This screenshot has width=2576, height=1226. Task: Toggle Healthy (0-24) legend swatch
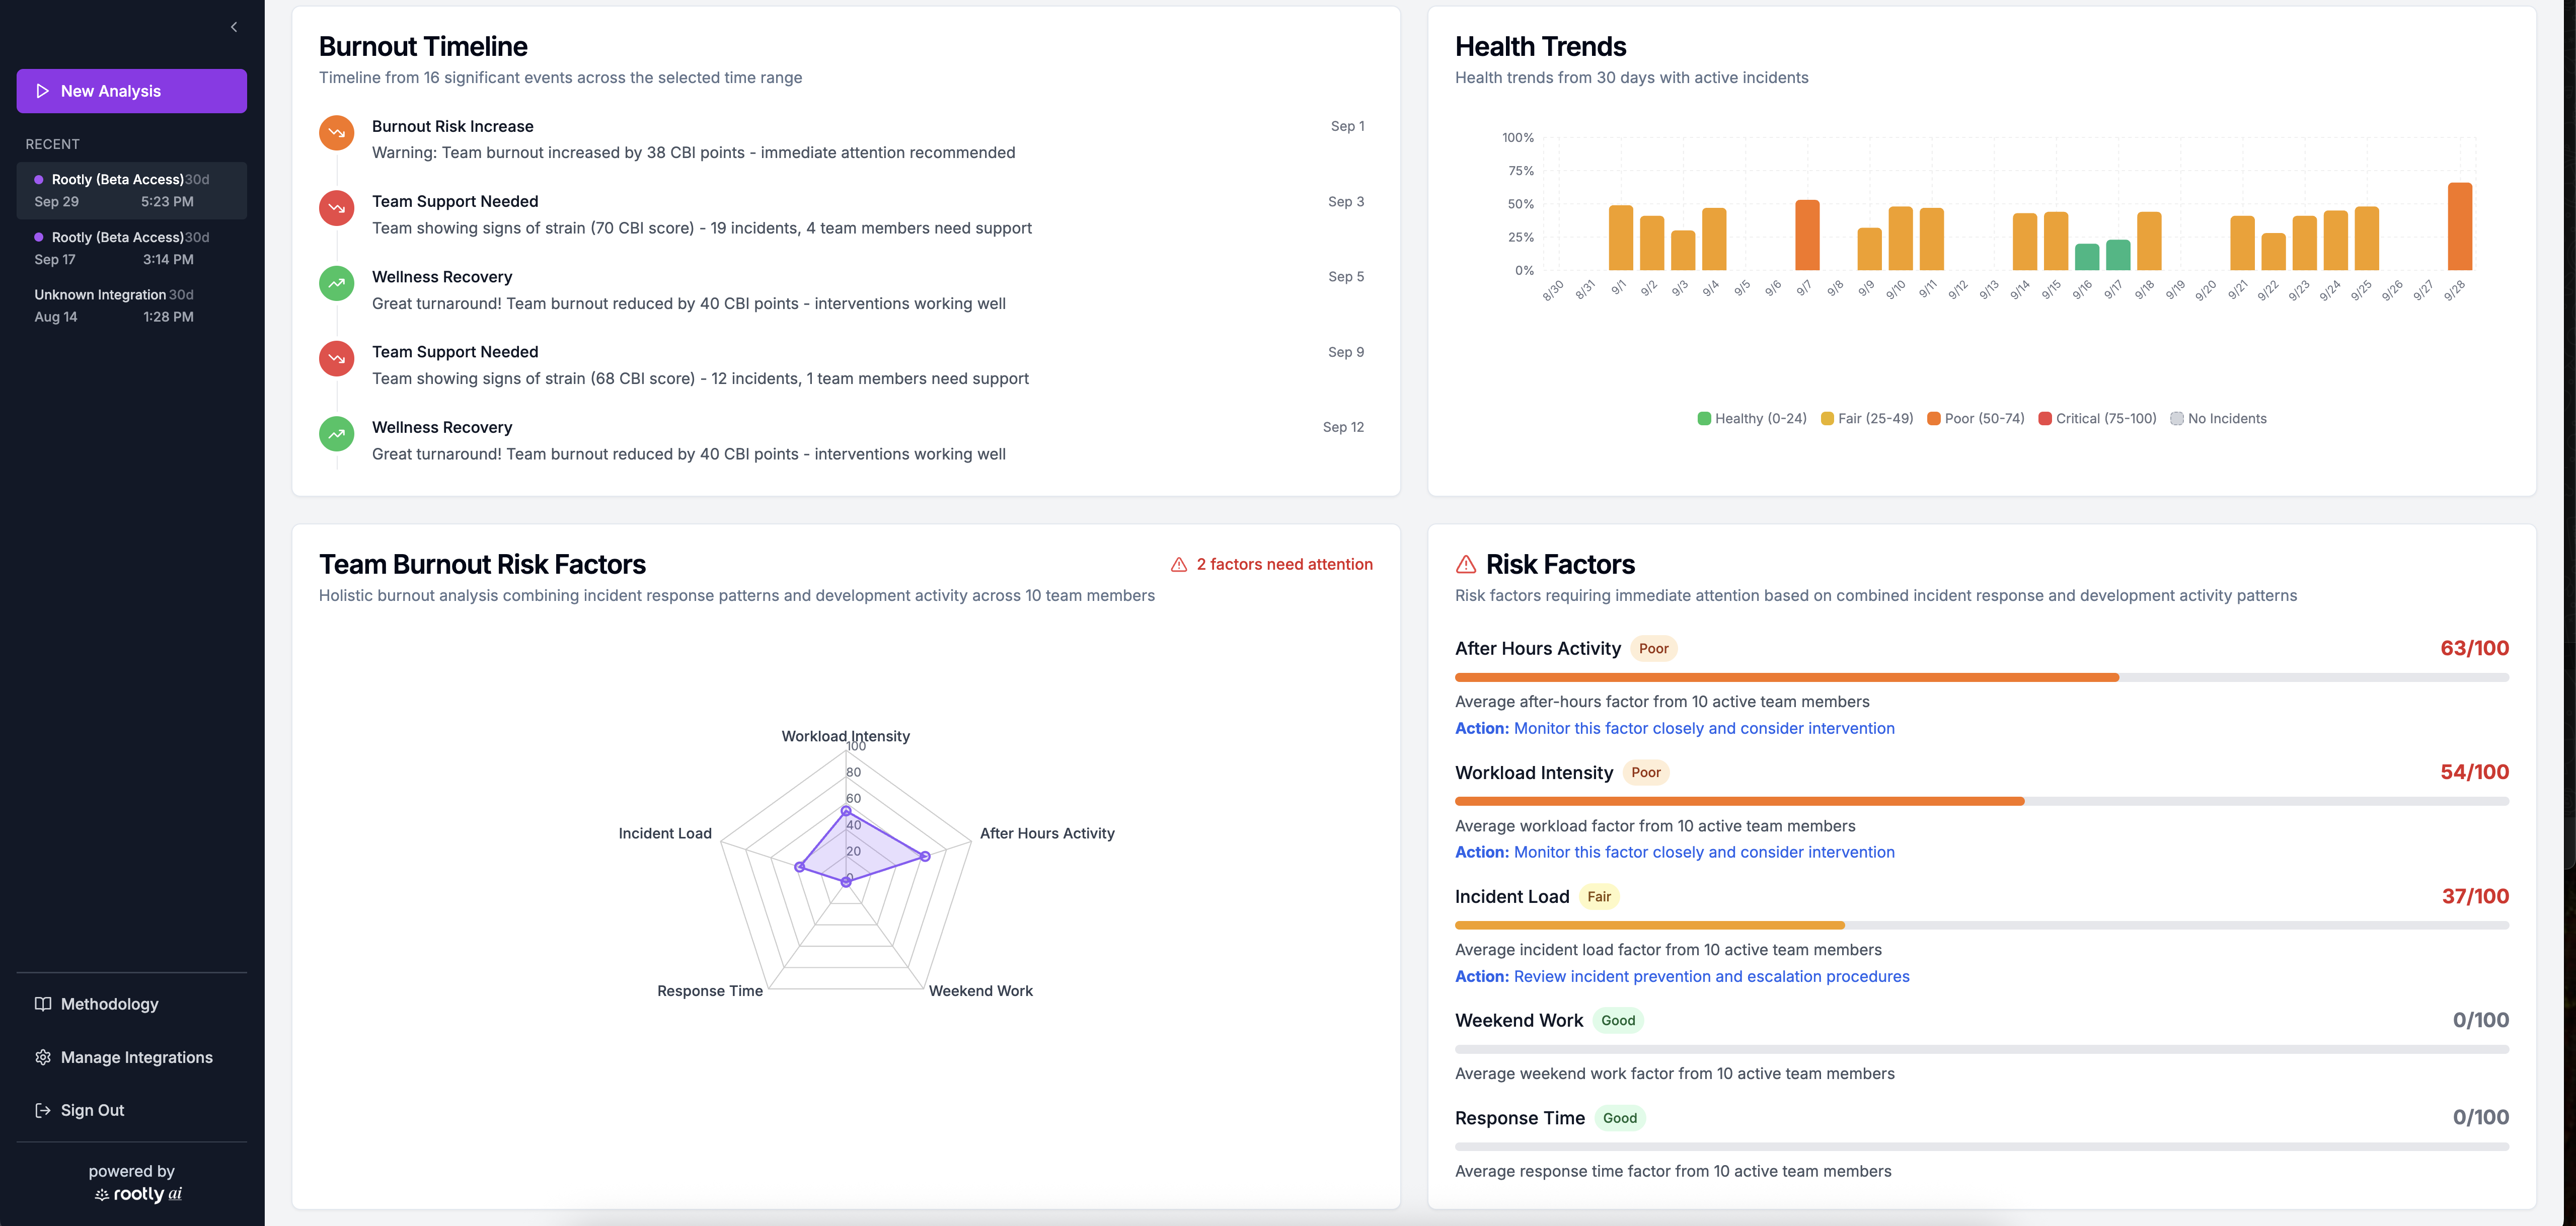click(1704, 419)
